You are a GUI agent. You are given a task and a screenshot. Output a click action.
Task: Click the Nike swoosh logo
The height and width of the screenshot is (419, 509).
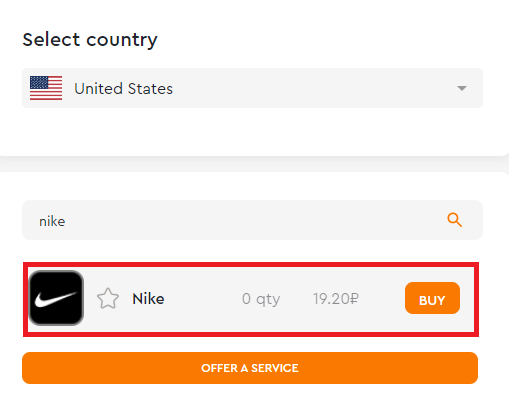[56, 298]
